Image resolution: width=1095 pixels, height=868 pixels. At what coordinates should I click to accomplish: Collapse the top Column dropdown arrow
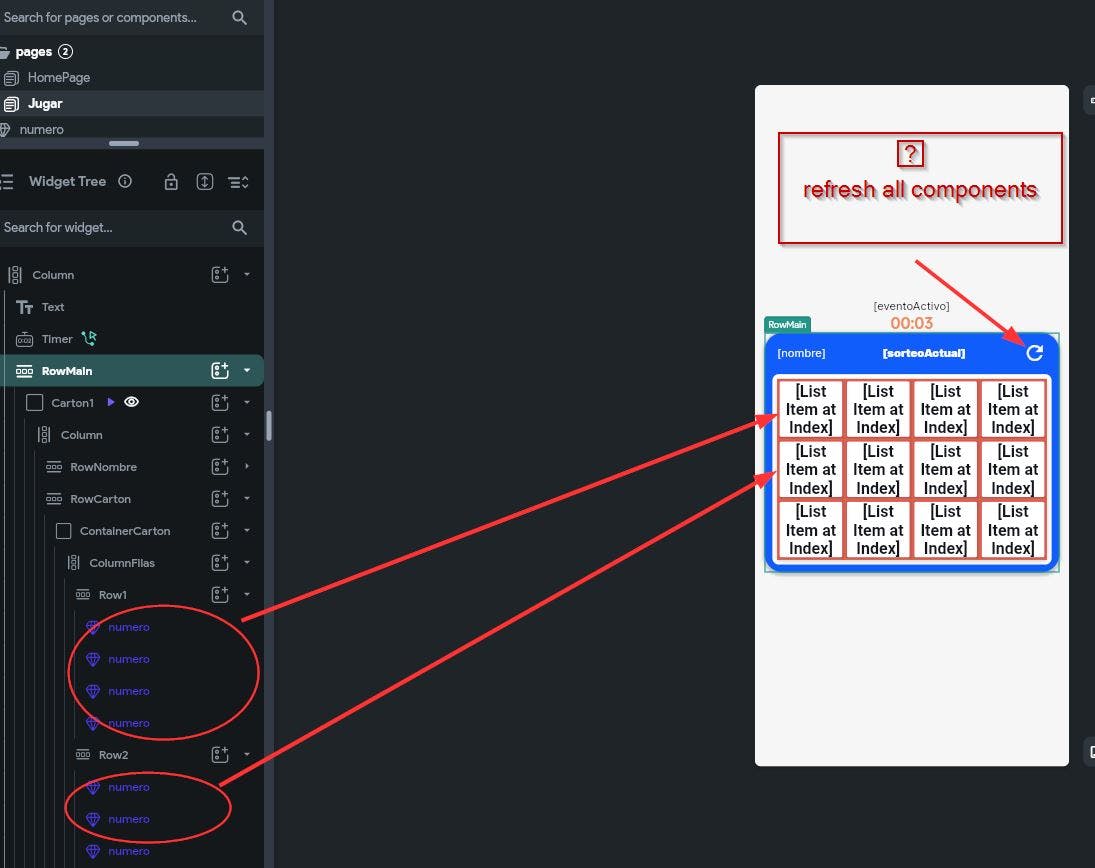[247, 274]
